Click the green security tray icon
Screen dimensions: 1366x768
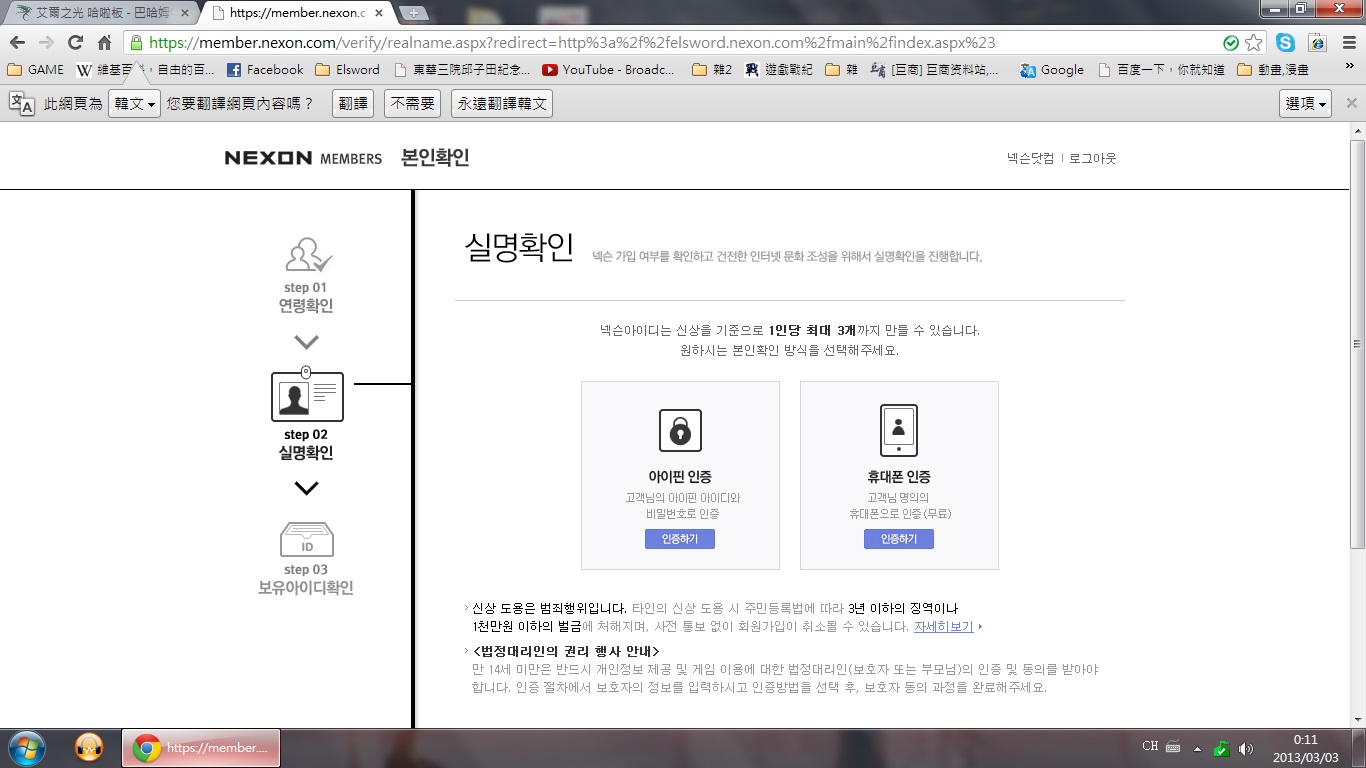pos(1221,748)
